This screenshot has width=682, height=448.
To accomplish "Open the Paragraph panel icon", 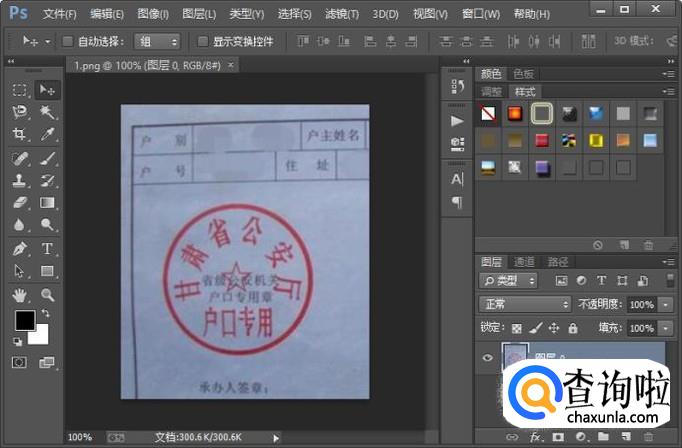I will (457, 202).
